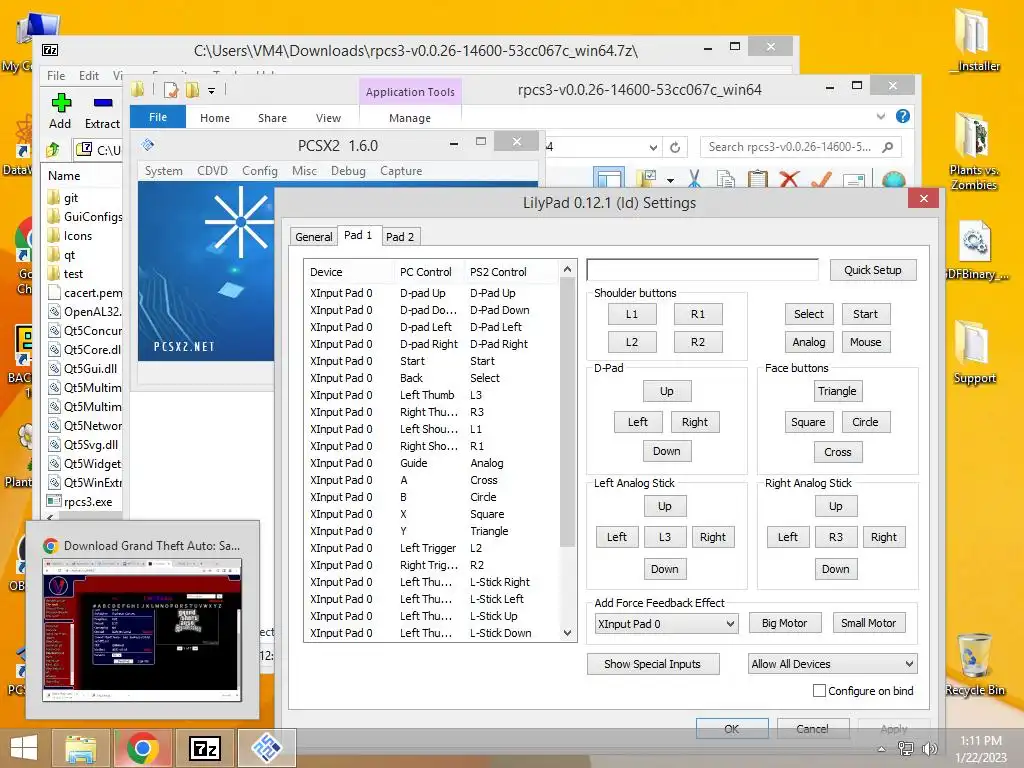Enable the Configure on bind checkbox
The width and height of the screenshot is (1024, 768).
(819, 690)
